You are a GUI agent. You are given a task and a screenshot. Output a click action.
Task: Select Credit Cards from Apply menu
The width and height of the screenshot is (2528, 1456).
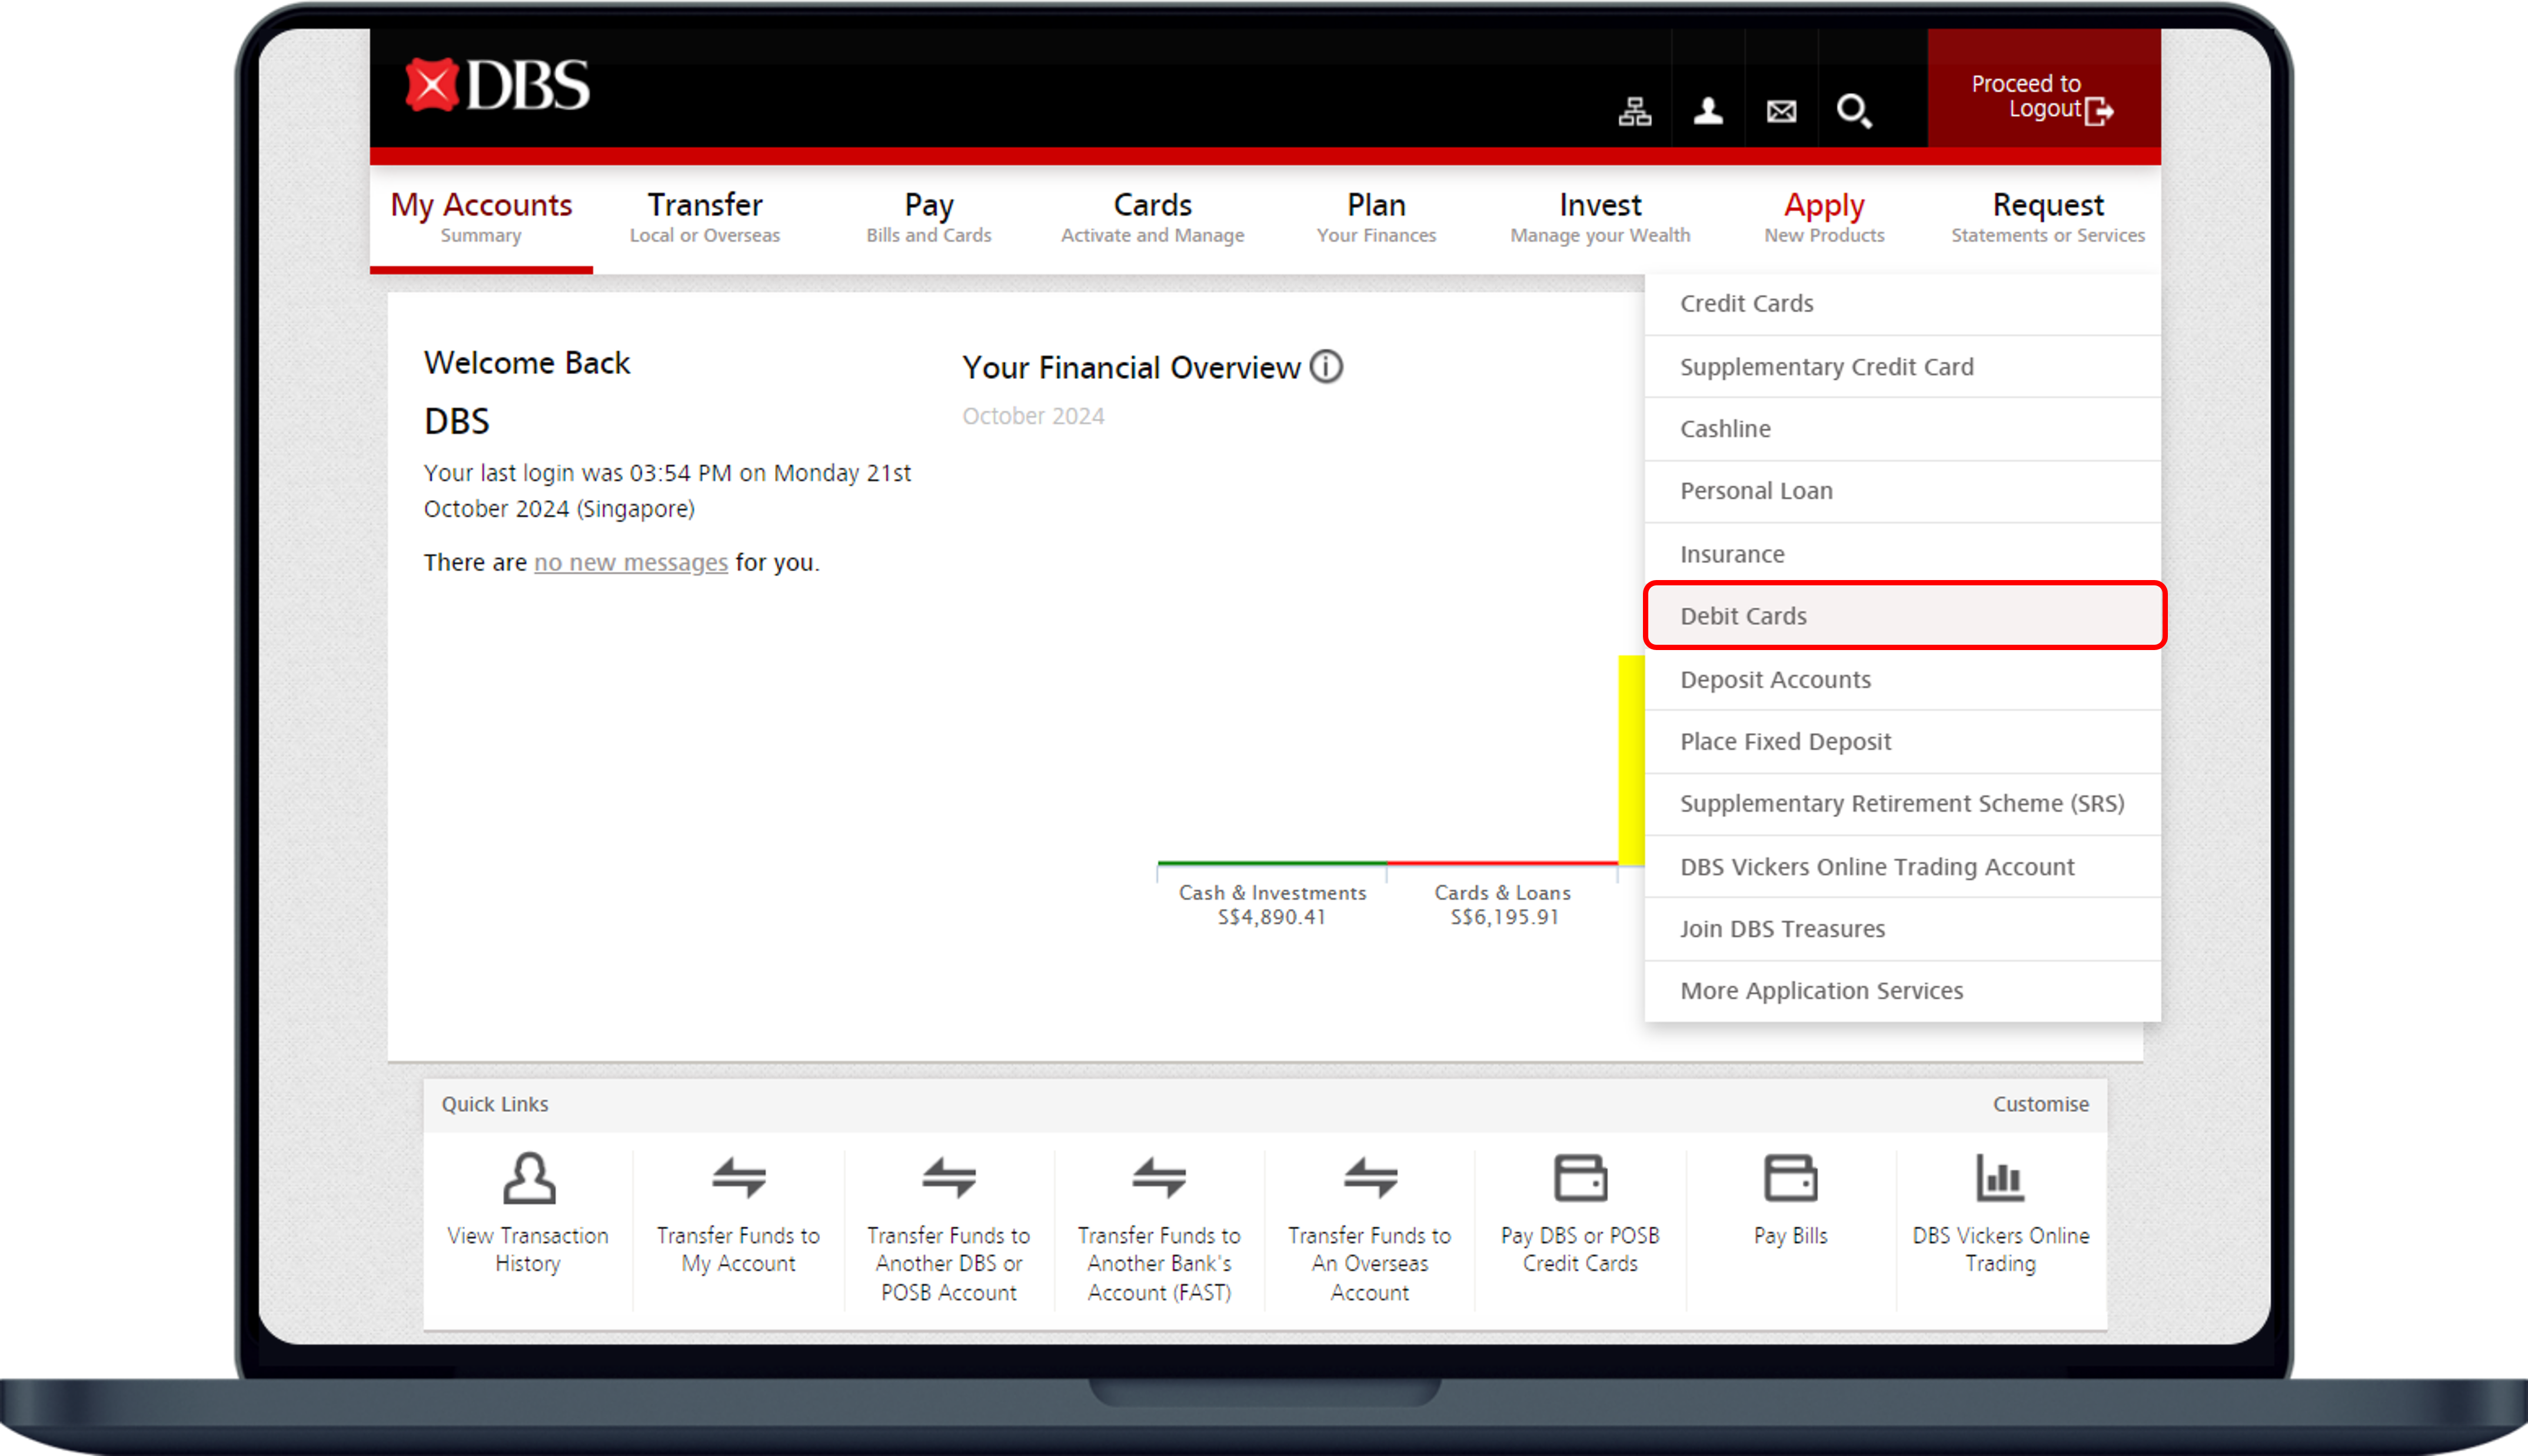click(1902, 304)
